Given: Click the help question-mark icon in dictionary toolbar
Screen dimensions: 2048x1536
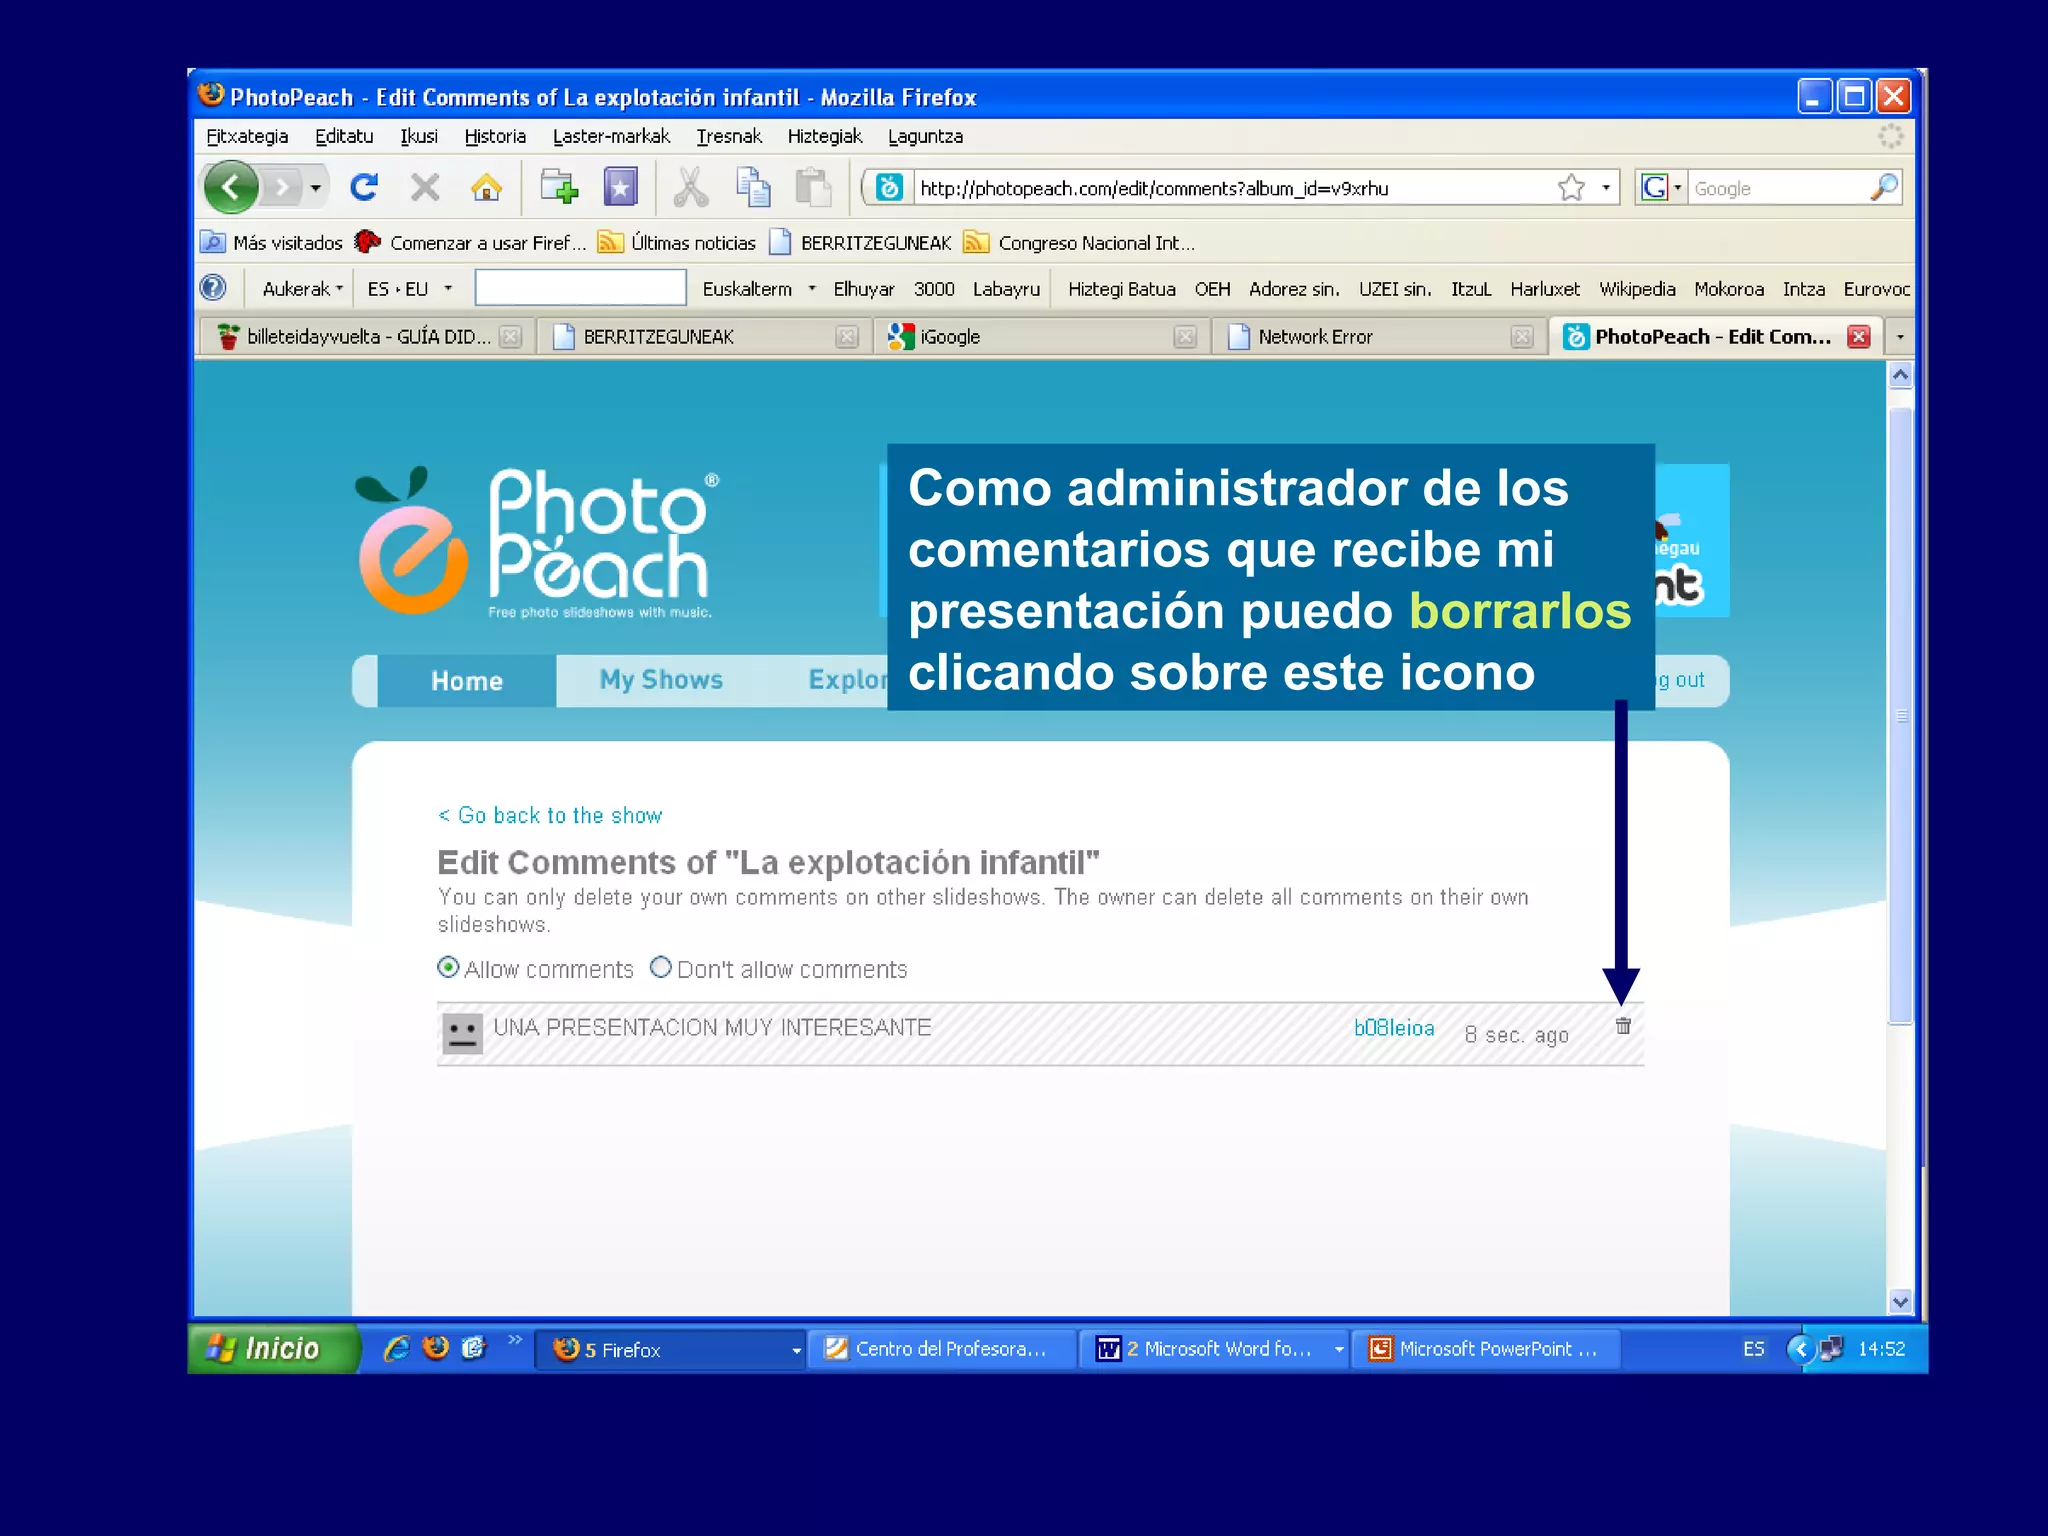Looking at the screenshot, I should [x=213, y=288].
